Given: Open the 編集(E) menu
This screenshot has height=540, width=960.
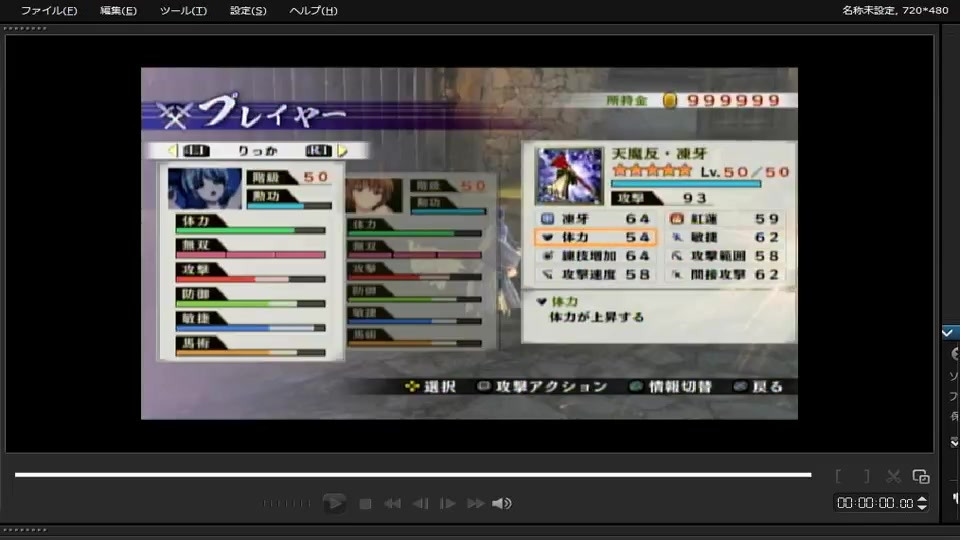Looking at the screenshot, I should tap(118, 10).
